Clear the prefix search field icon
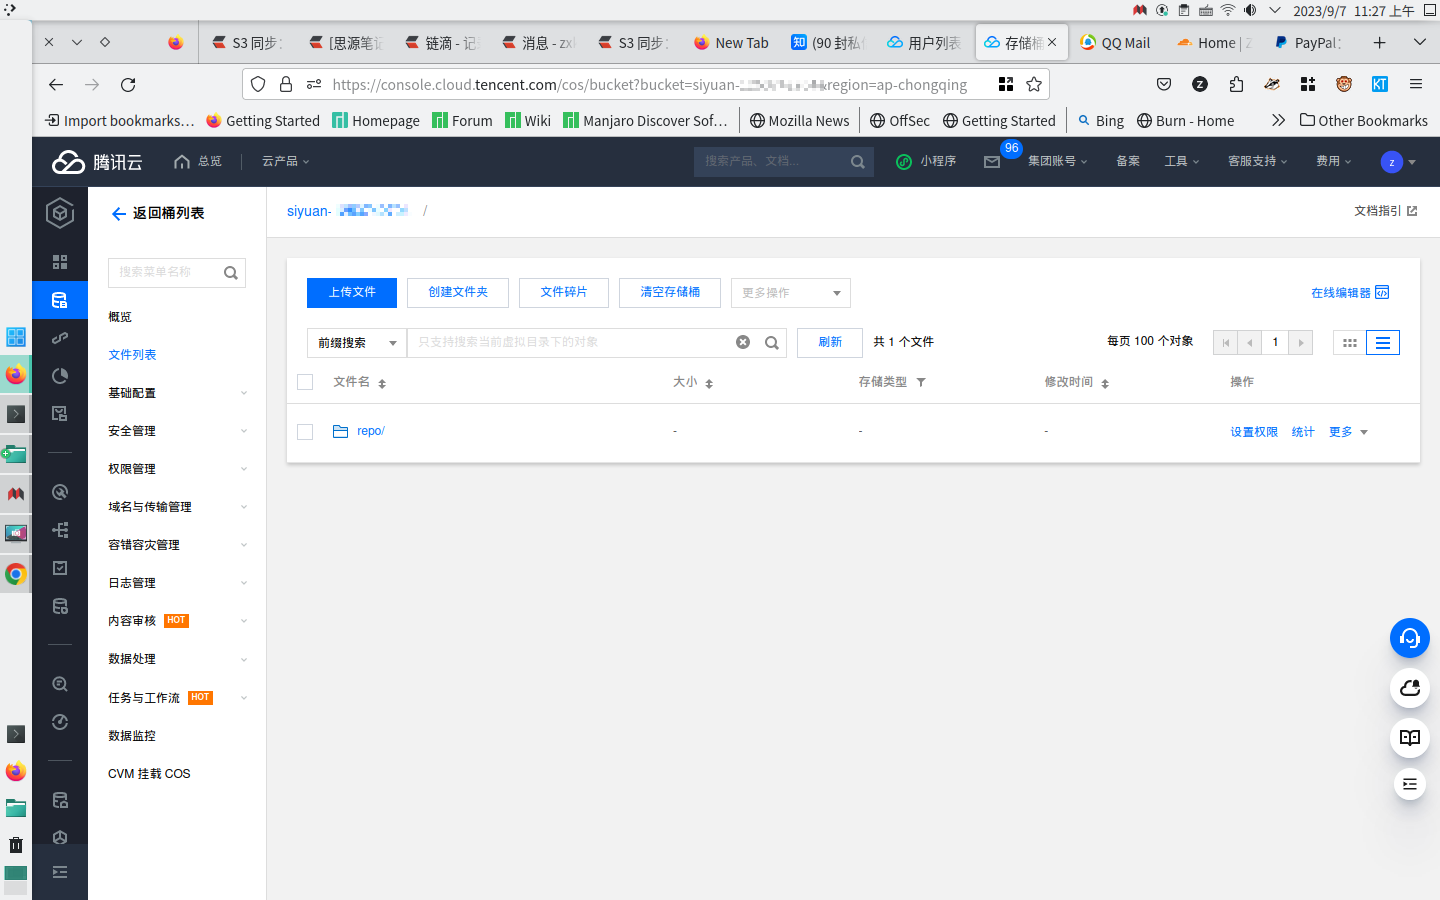Screen dimensions: 1440x900 [743, 342]
